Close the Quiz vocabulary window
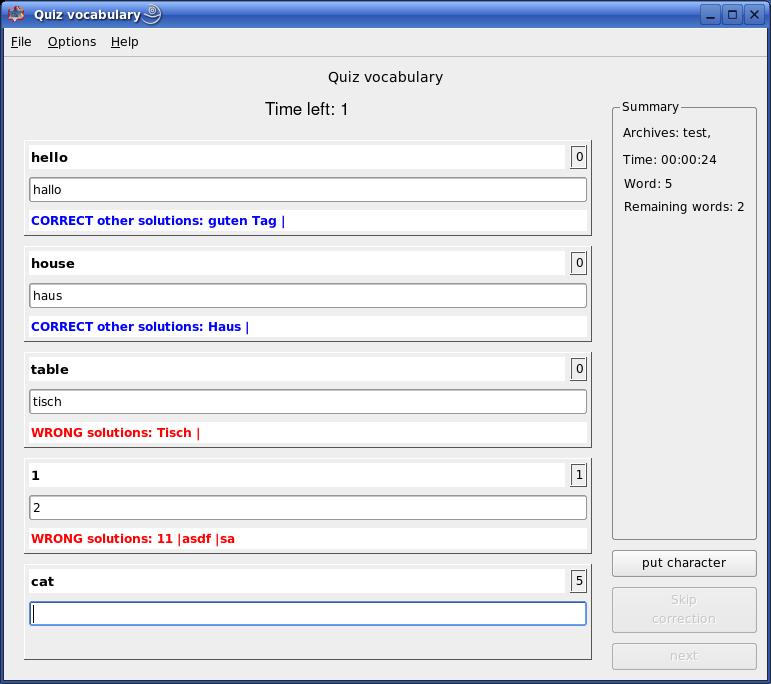Image resolution: width=771 pixels, height=684 pixels. click(754, 15)
